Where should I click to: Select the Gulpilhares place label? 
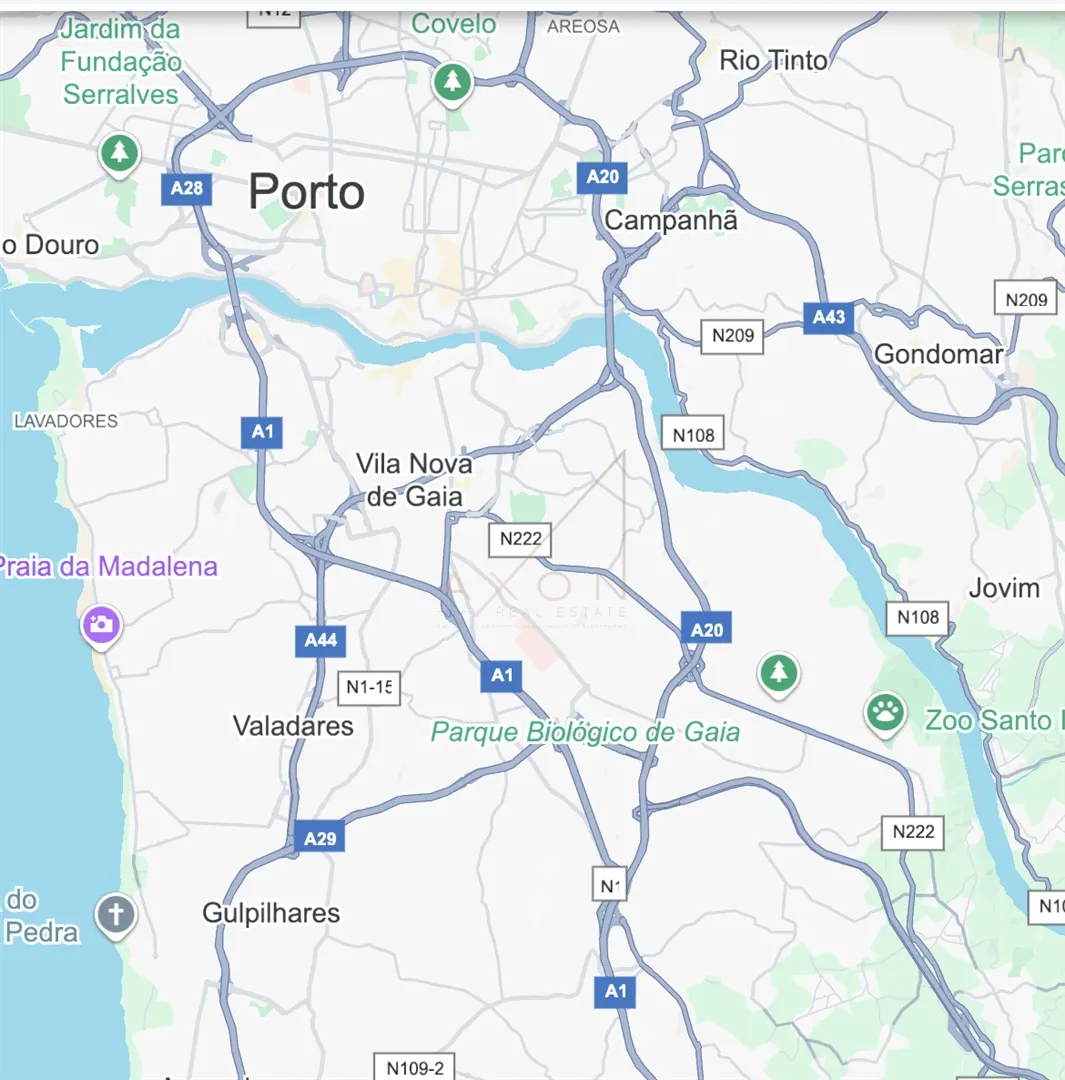click(x=271, y=913)
